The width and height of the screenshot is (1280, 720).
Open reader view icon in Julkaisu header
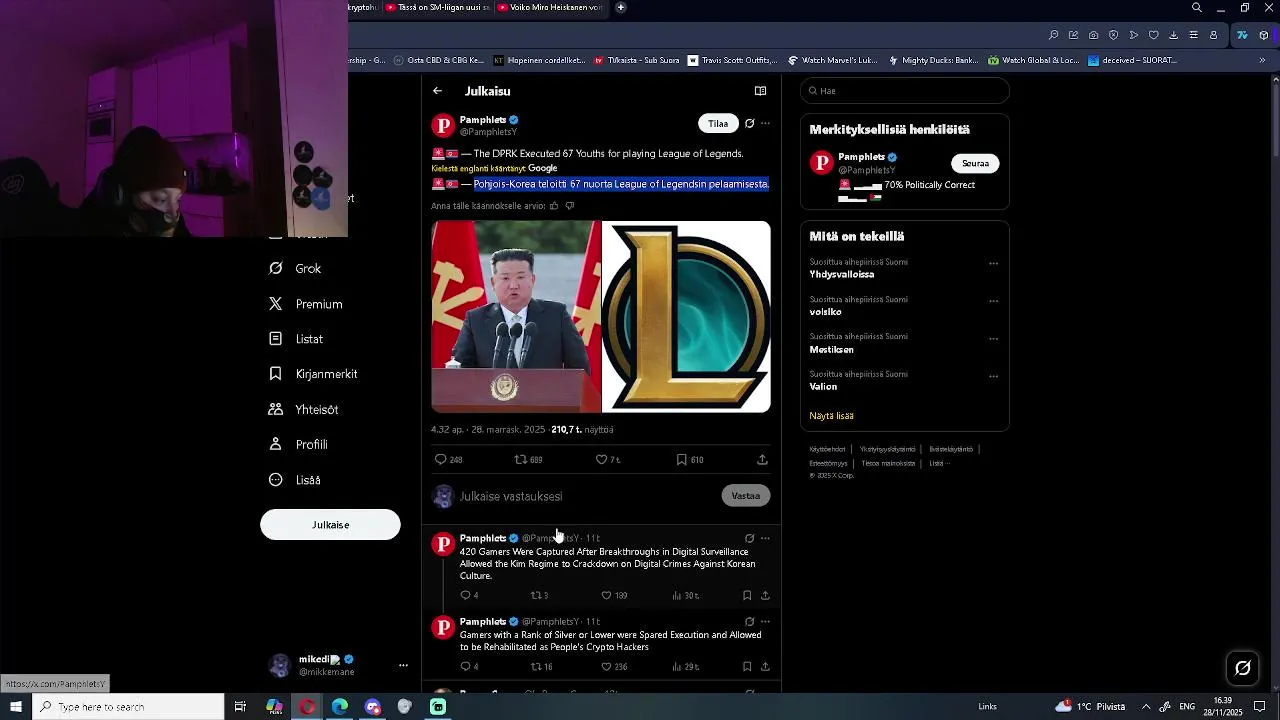click(760, 91)
